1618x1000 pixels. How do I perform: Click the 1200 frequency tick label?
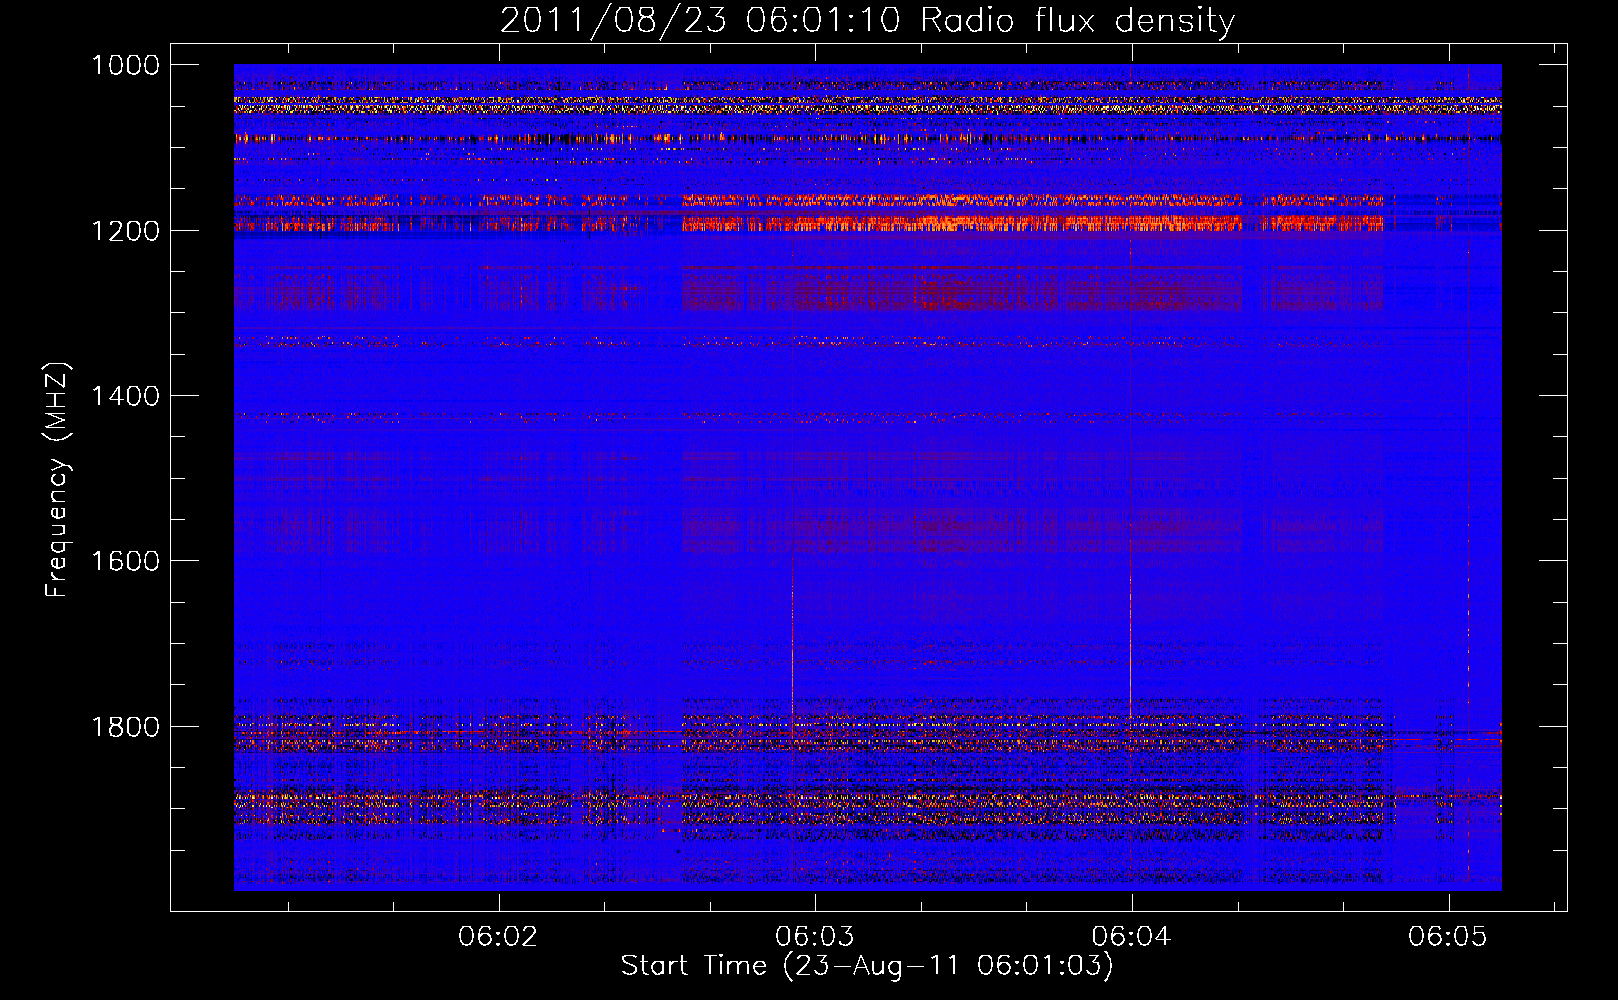125,231
